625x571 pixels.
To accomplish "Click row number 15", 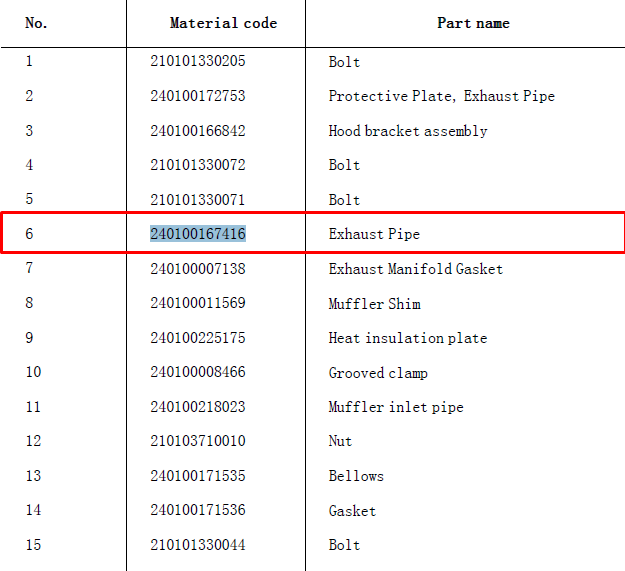I will pyautogui.click(x=33, y=545).
